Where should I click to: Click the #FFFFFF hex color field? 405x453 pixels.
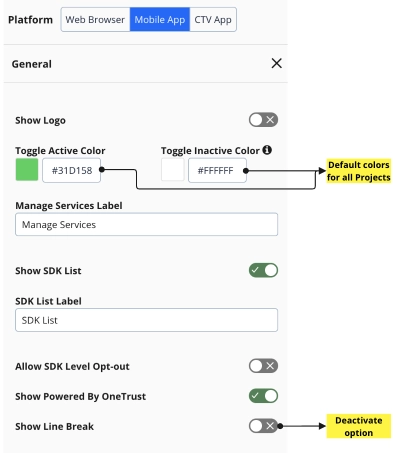coord(217,170)
